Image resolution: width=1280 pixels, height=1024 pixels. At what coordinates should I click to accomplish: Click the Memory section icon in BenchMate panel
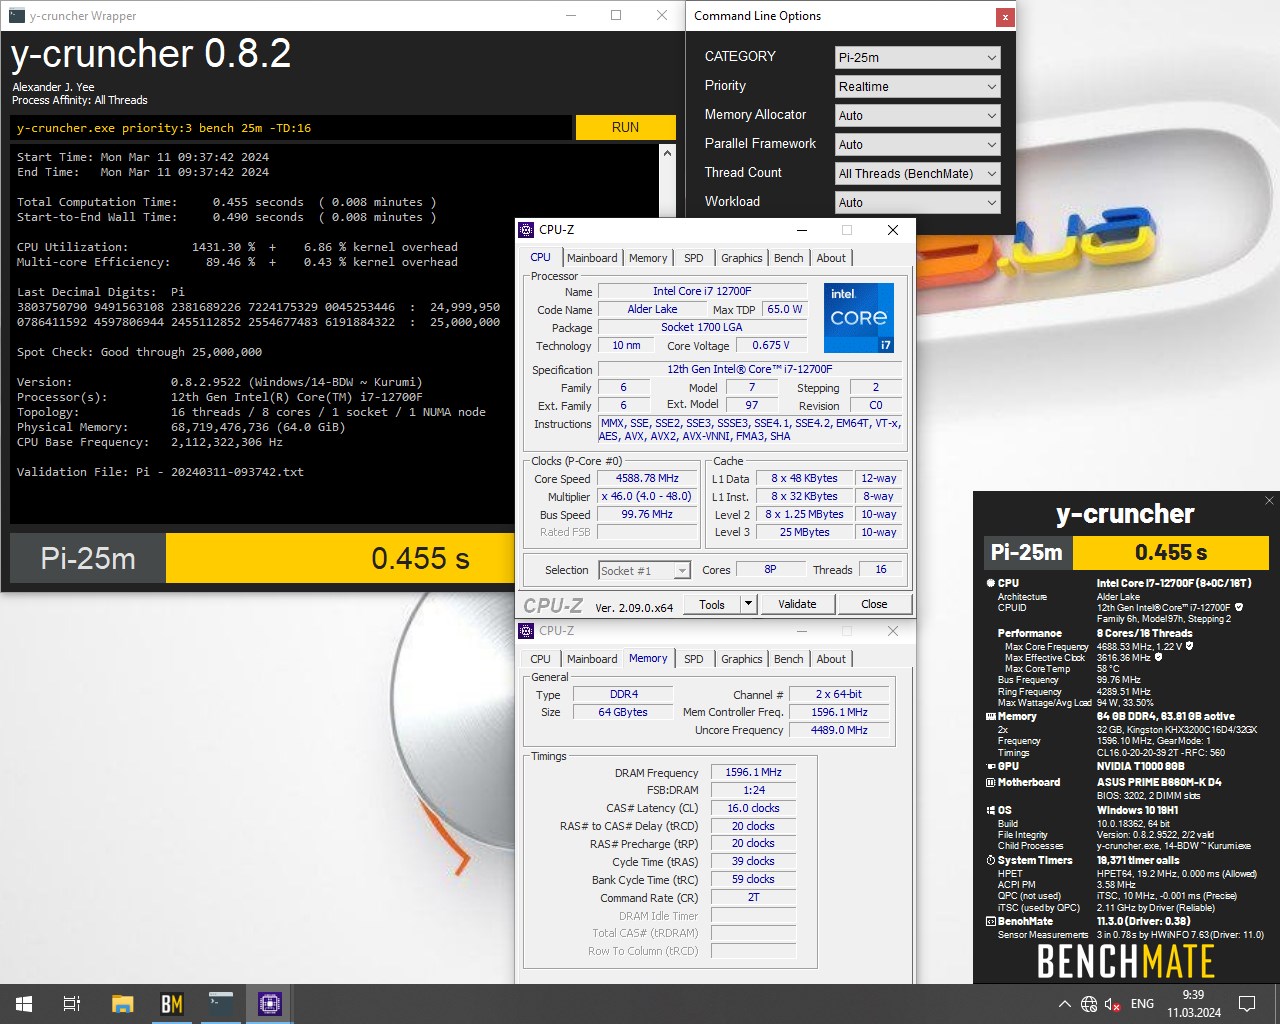990,716
